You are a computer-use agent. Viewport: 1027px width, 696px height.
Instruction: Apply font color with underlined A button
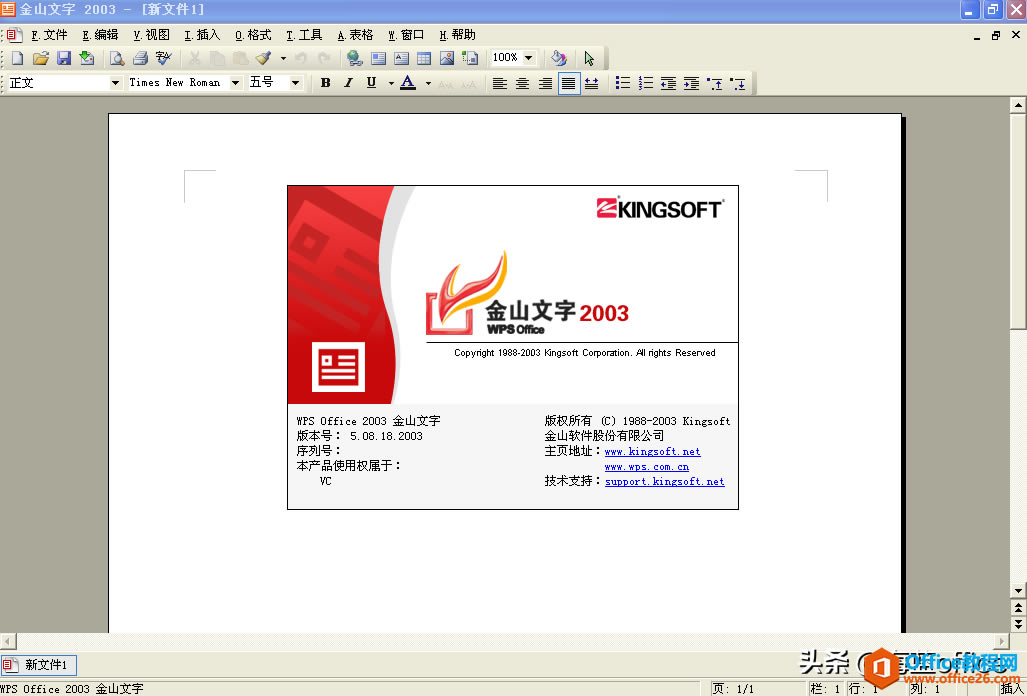click(408, 83)
